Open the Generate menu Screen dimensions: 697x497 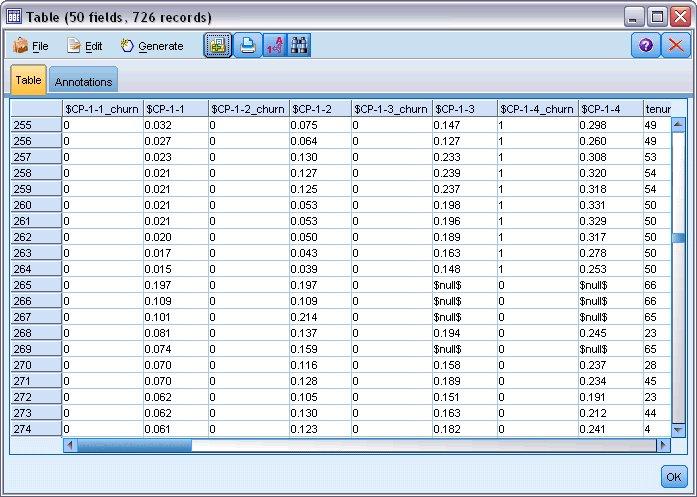point(152,46)
